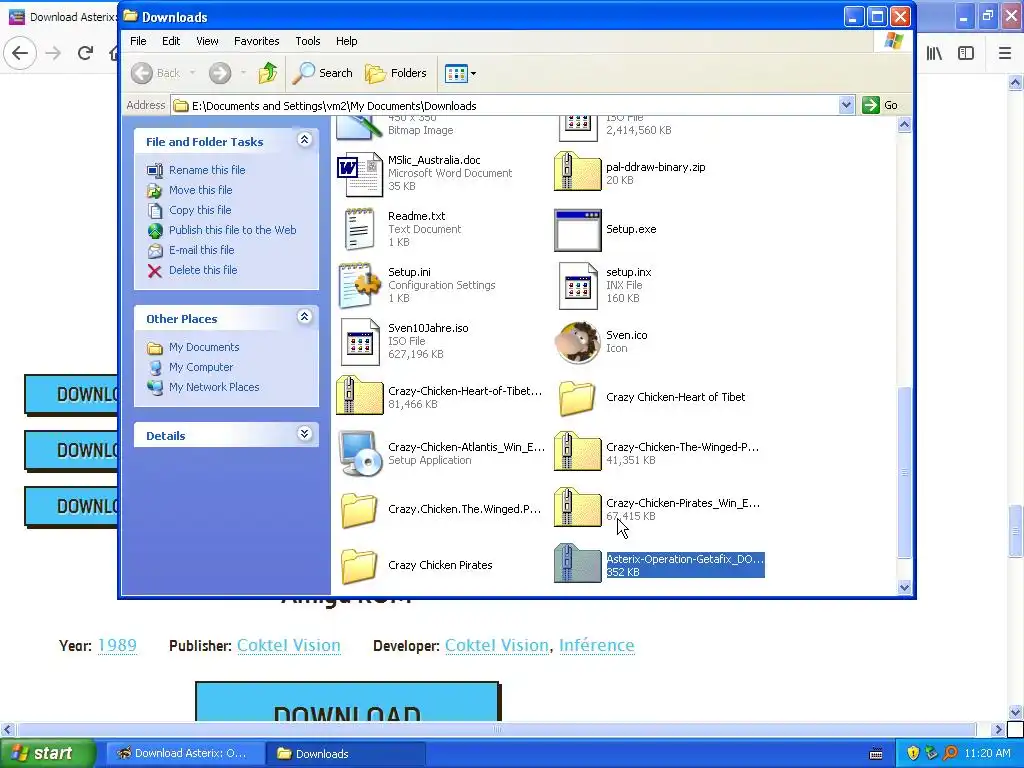Go to My Computer in Other Places
This screenshot has height=768, width=1024.
(x=200, y=367)
